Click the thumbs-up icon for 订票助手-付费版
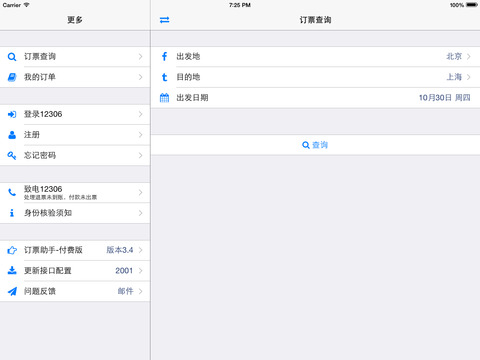480x360 pixels. point(12,250)
